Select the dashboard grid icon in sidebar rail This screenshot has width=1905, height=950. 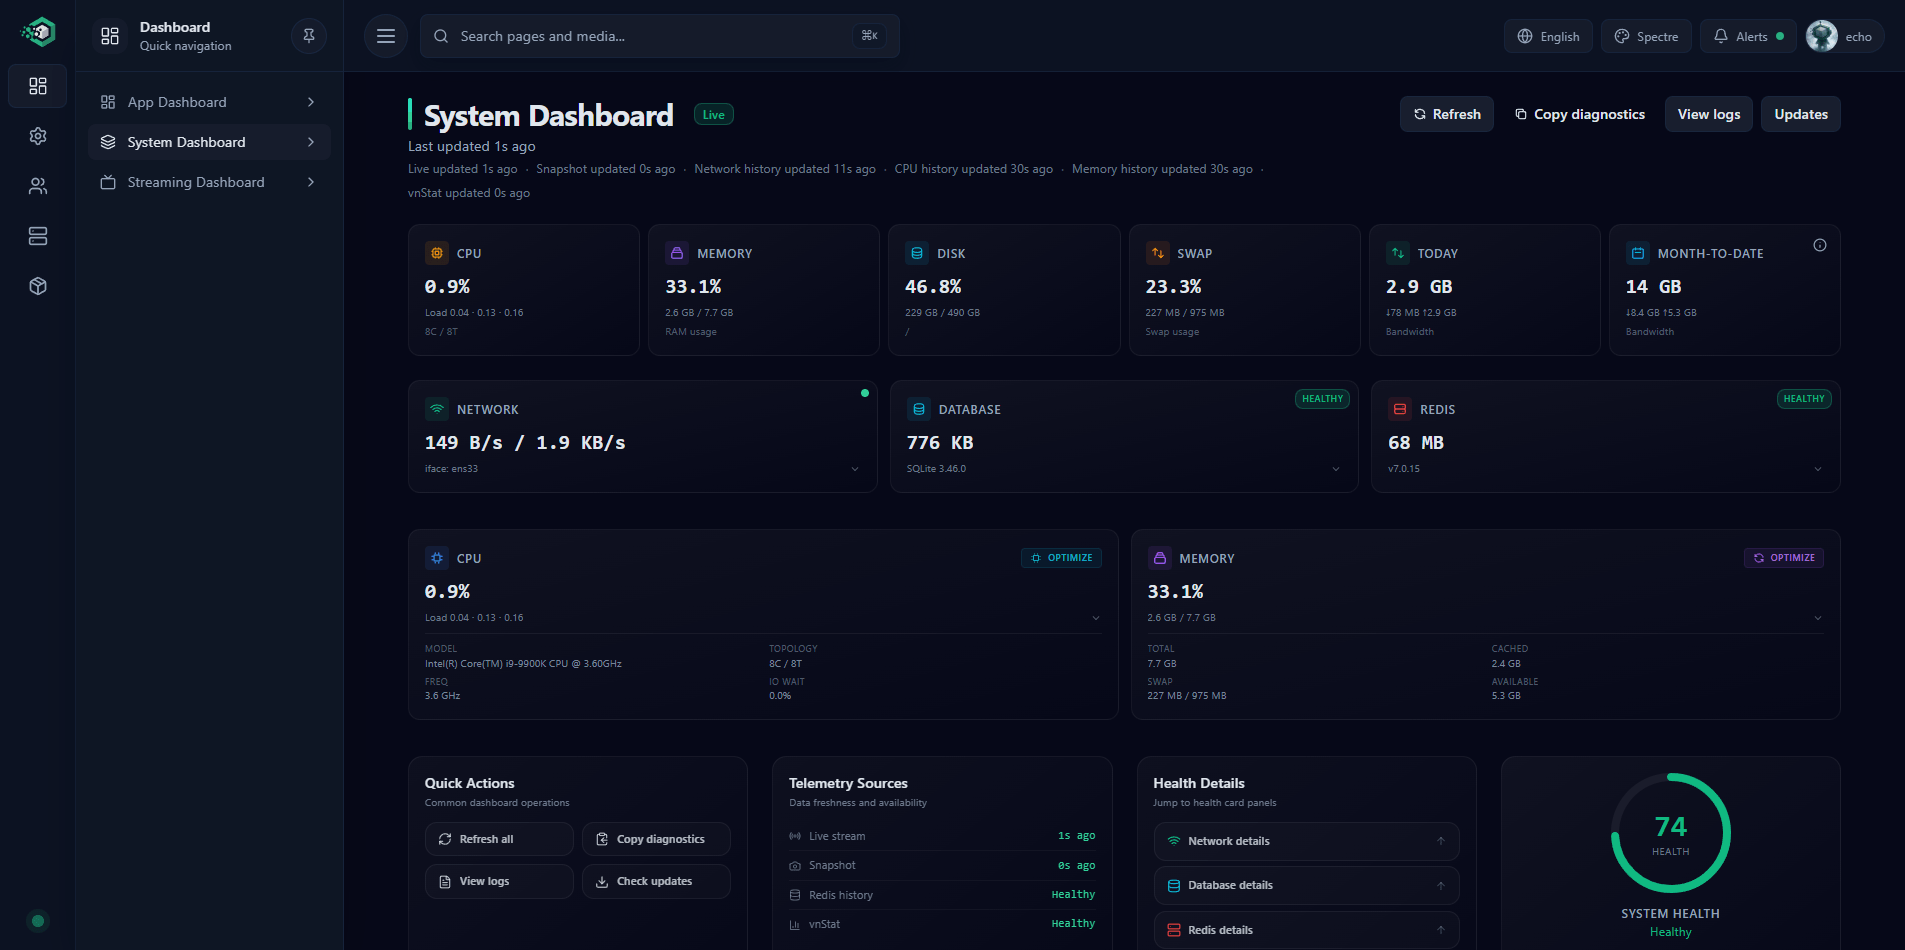[38, 86]
